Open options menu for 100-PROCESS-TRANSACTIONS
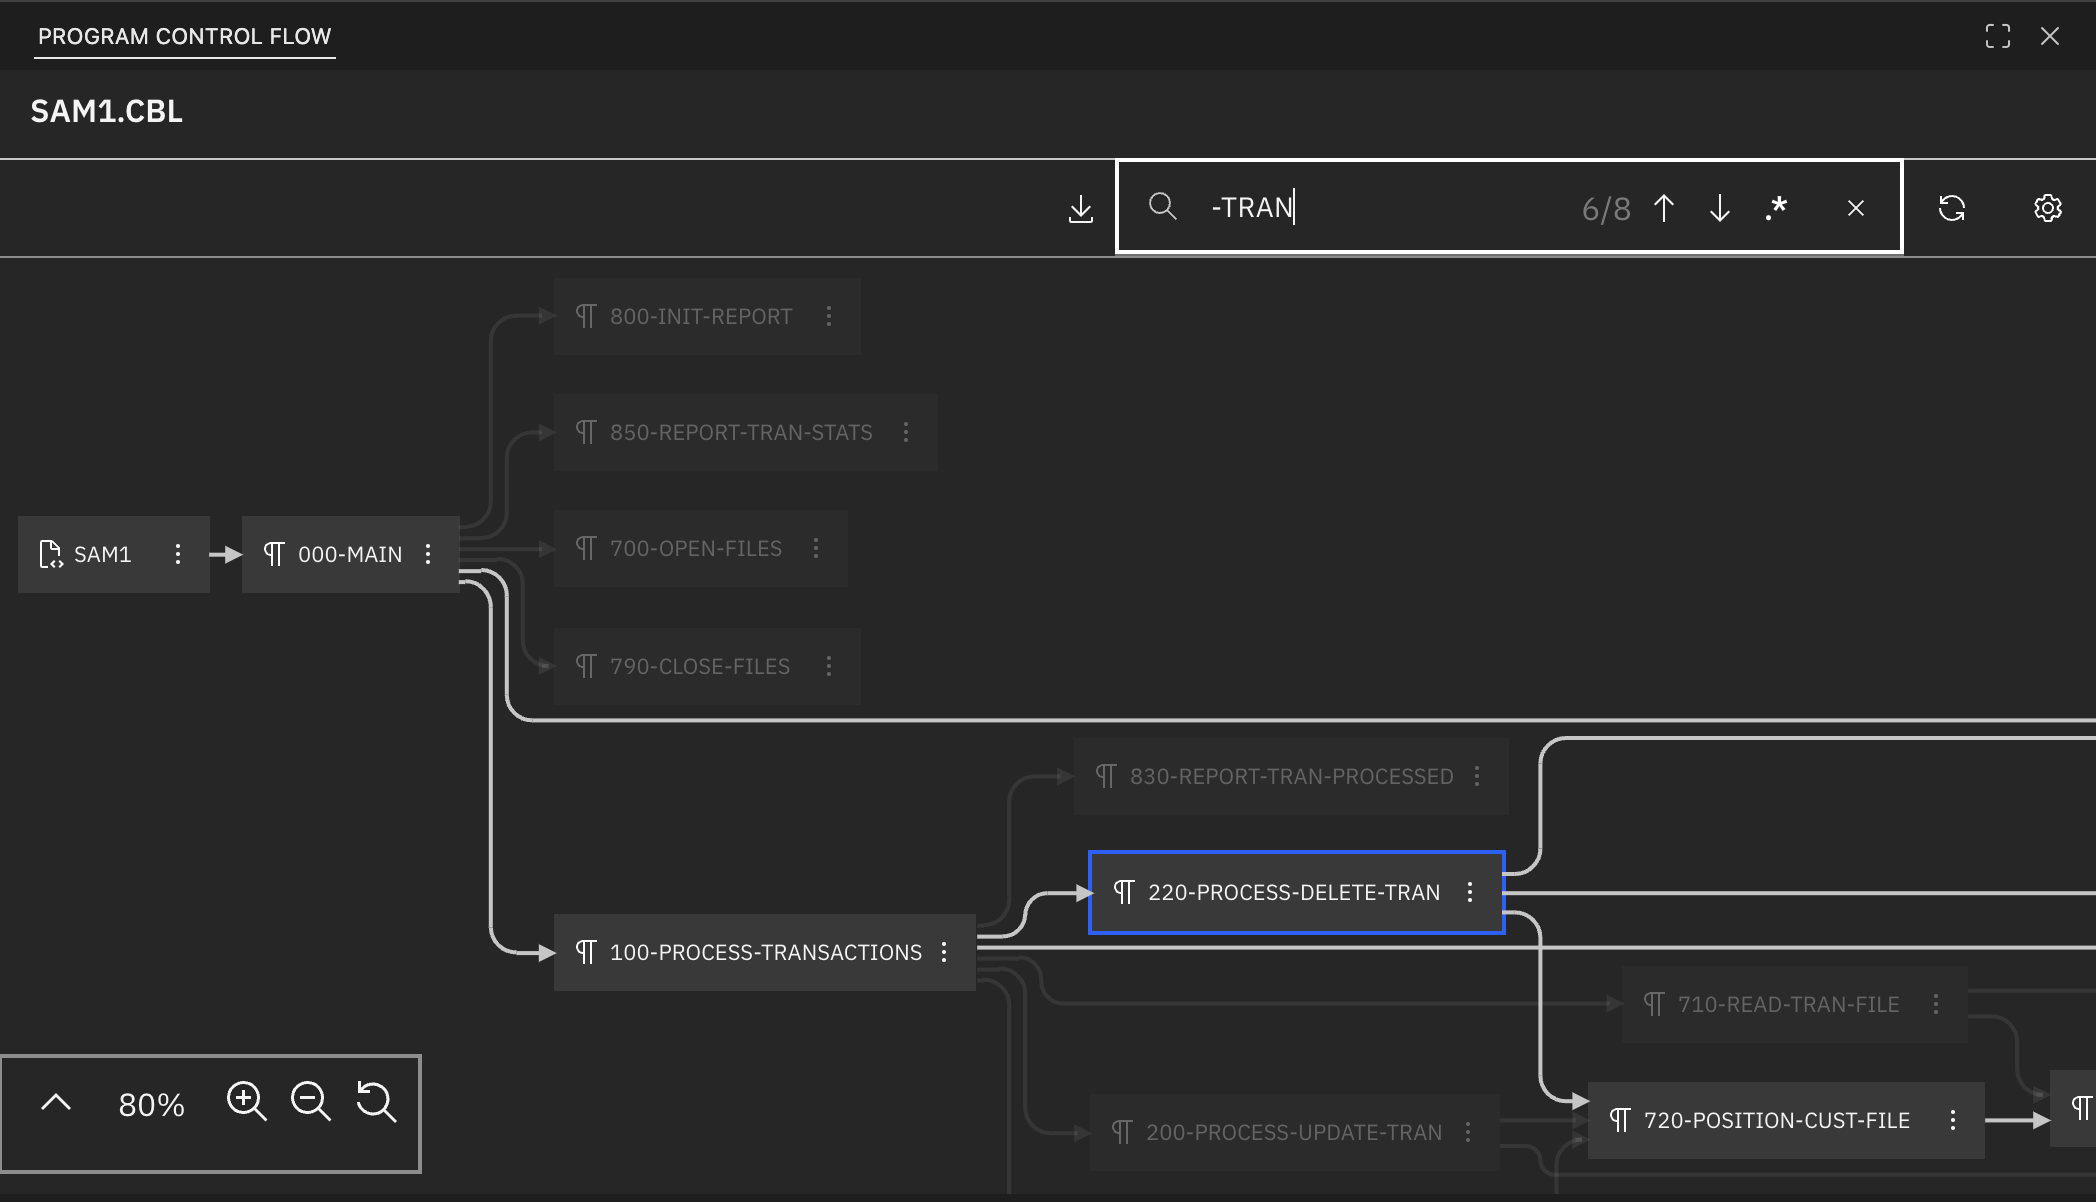The width and height of the screenshot is (2096, 1202). click(x=944, y=952)
